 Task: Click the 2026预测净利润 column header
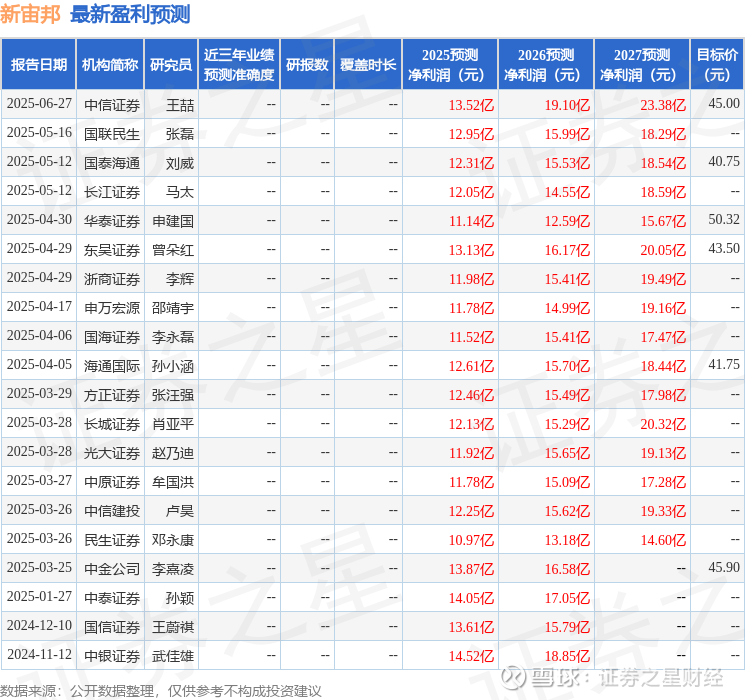[x=546, y=65]
